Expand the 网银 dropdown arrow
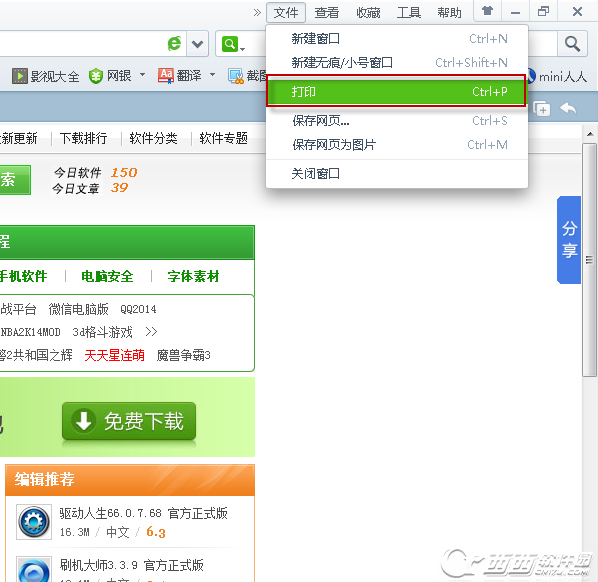The height and width of the screenshot is (582, 598). pyautogui.click(x=142, y=74)
